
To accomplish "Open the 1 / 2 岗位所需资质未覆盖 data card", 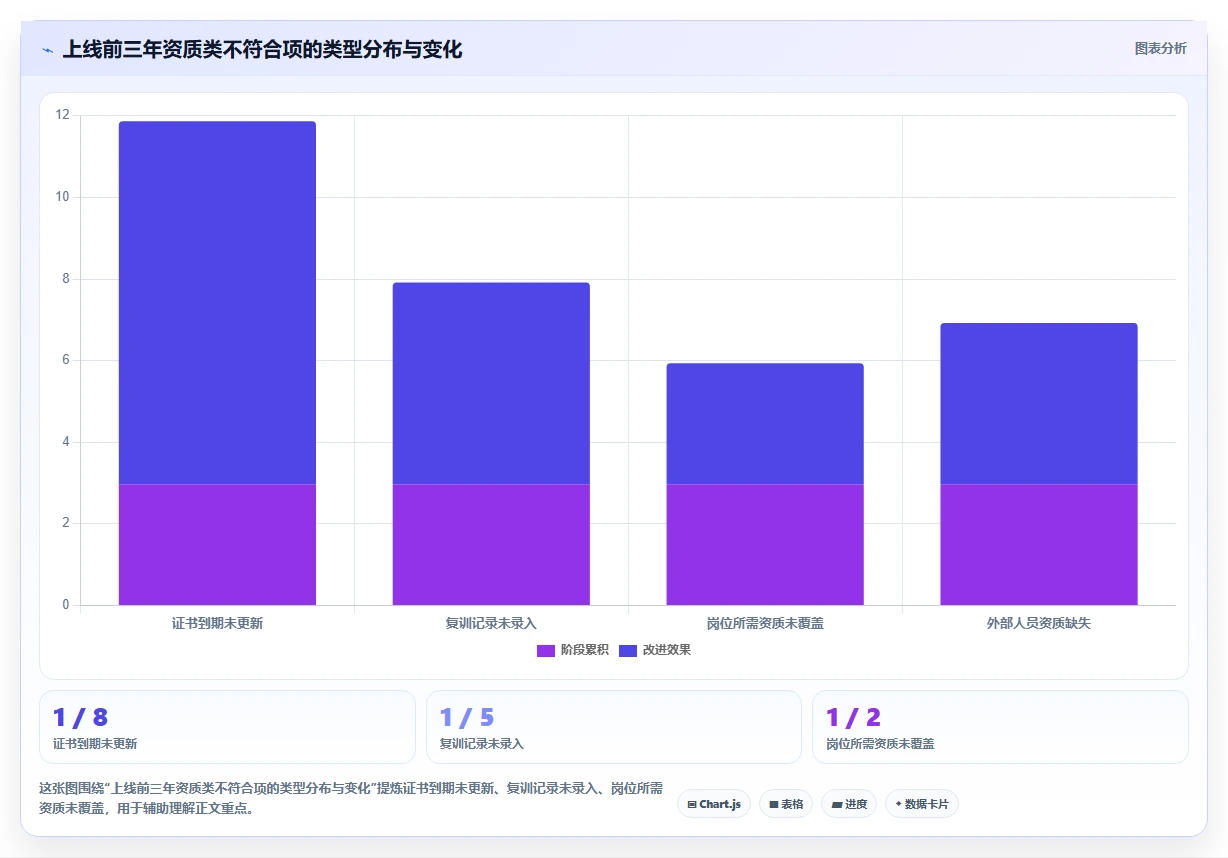I will [1000, 727].
